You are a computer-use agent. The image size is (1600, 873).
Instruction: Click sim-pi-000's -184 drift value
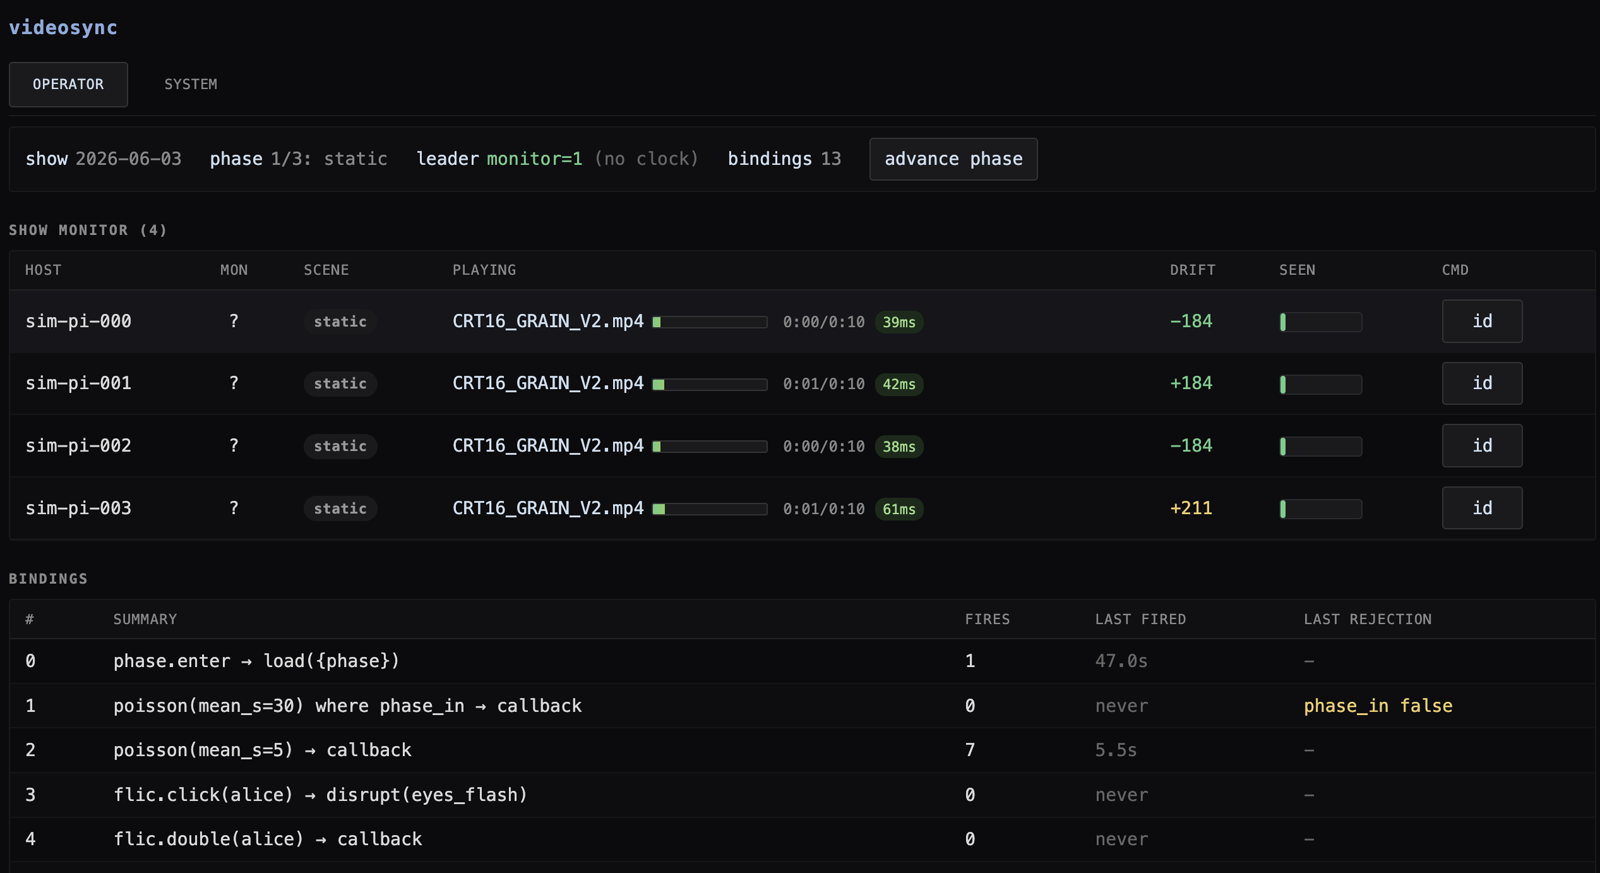(x=1191, y=321)
